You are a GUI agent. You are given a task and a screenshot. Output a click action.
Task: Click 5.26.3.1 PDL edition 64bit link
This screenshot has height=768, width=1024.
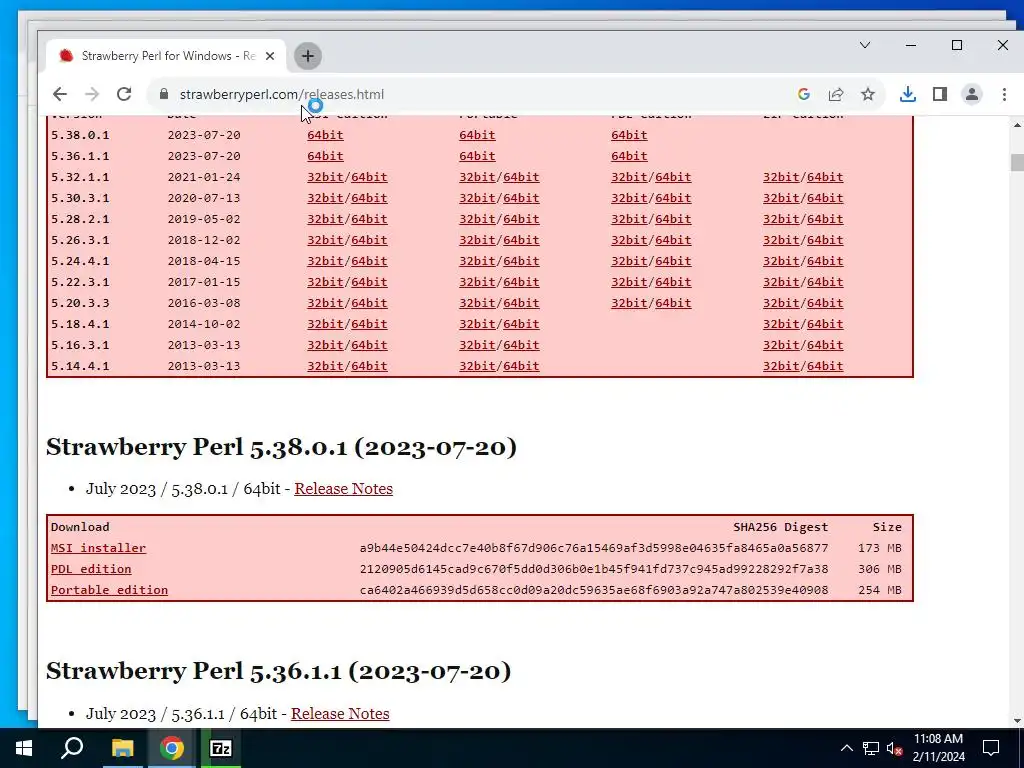point(673,240)
